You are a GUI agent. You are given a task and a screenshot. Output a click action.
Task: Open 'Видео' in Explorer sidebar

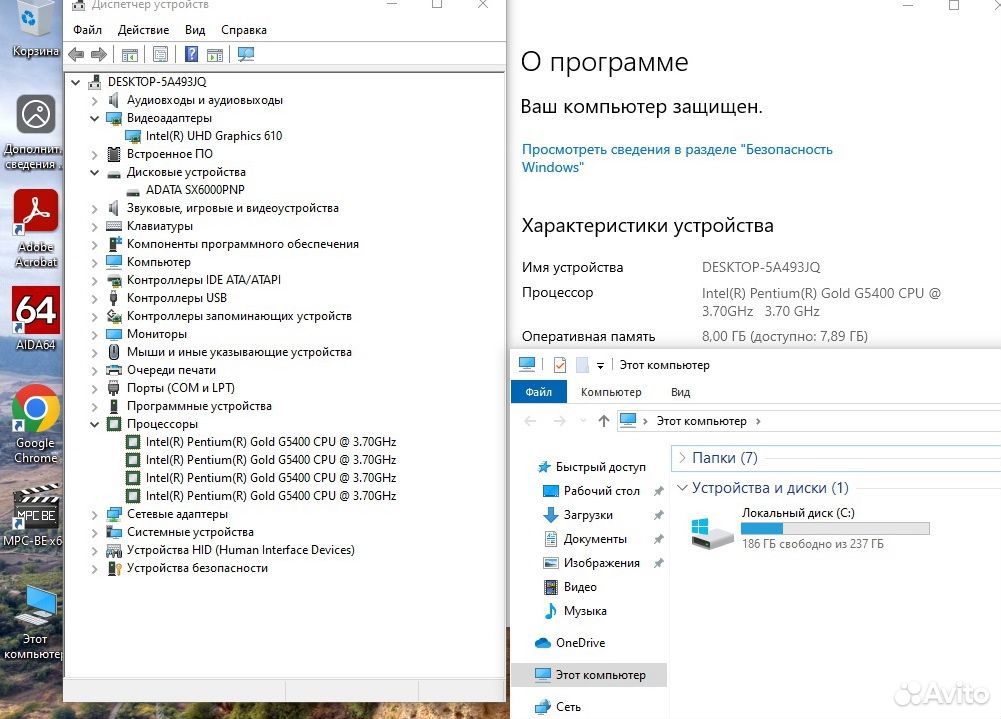pyautogui.click(x=569, y=587)
